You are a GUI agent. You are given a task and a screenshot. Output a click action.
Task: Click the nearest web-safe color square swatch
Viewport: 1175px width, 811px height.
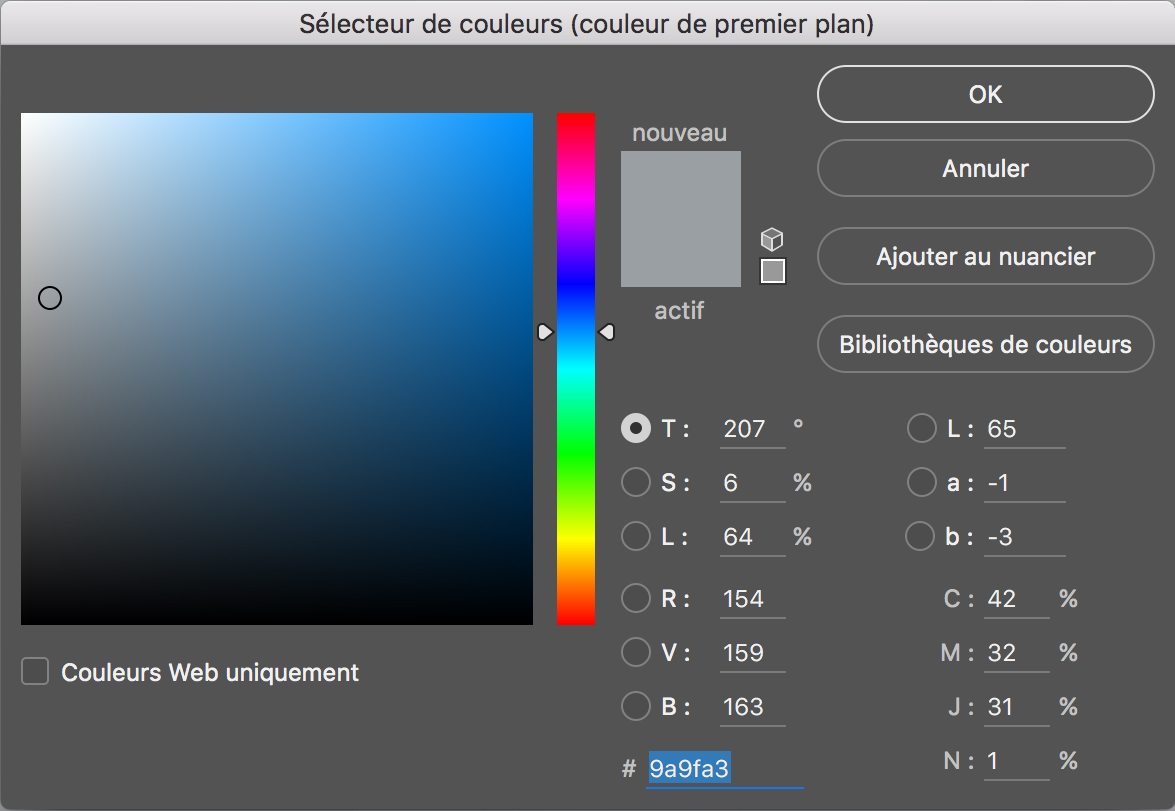pyautogui.click(x=772, y=271)
